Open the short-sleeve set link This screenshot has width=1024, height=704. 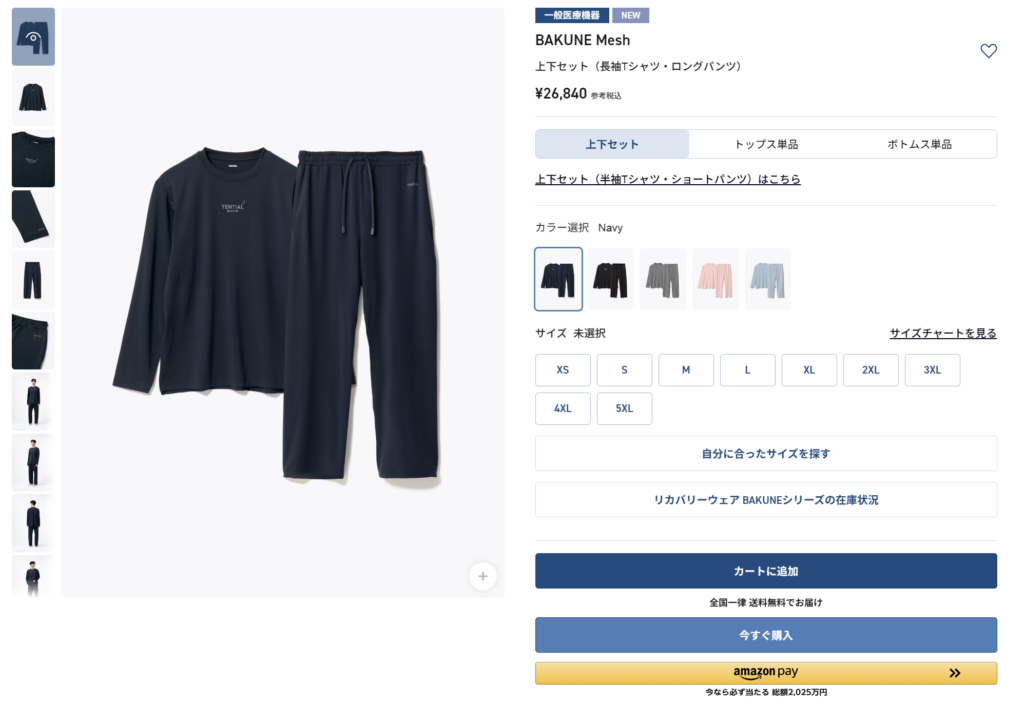click(667, 179)
